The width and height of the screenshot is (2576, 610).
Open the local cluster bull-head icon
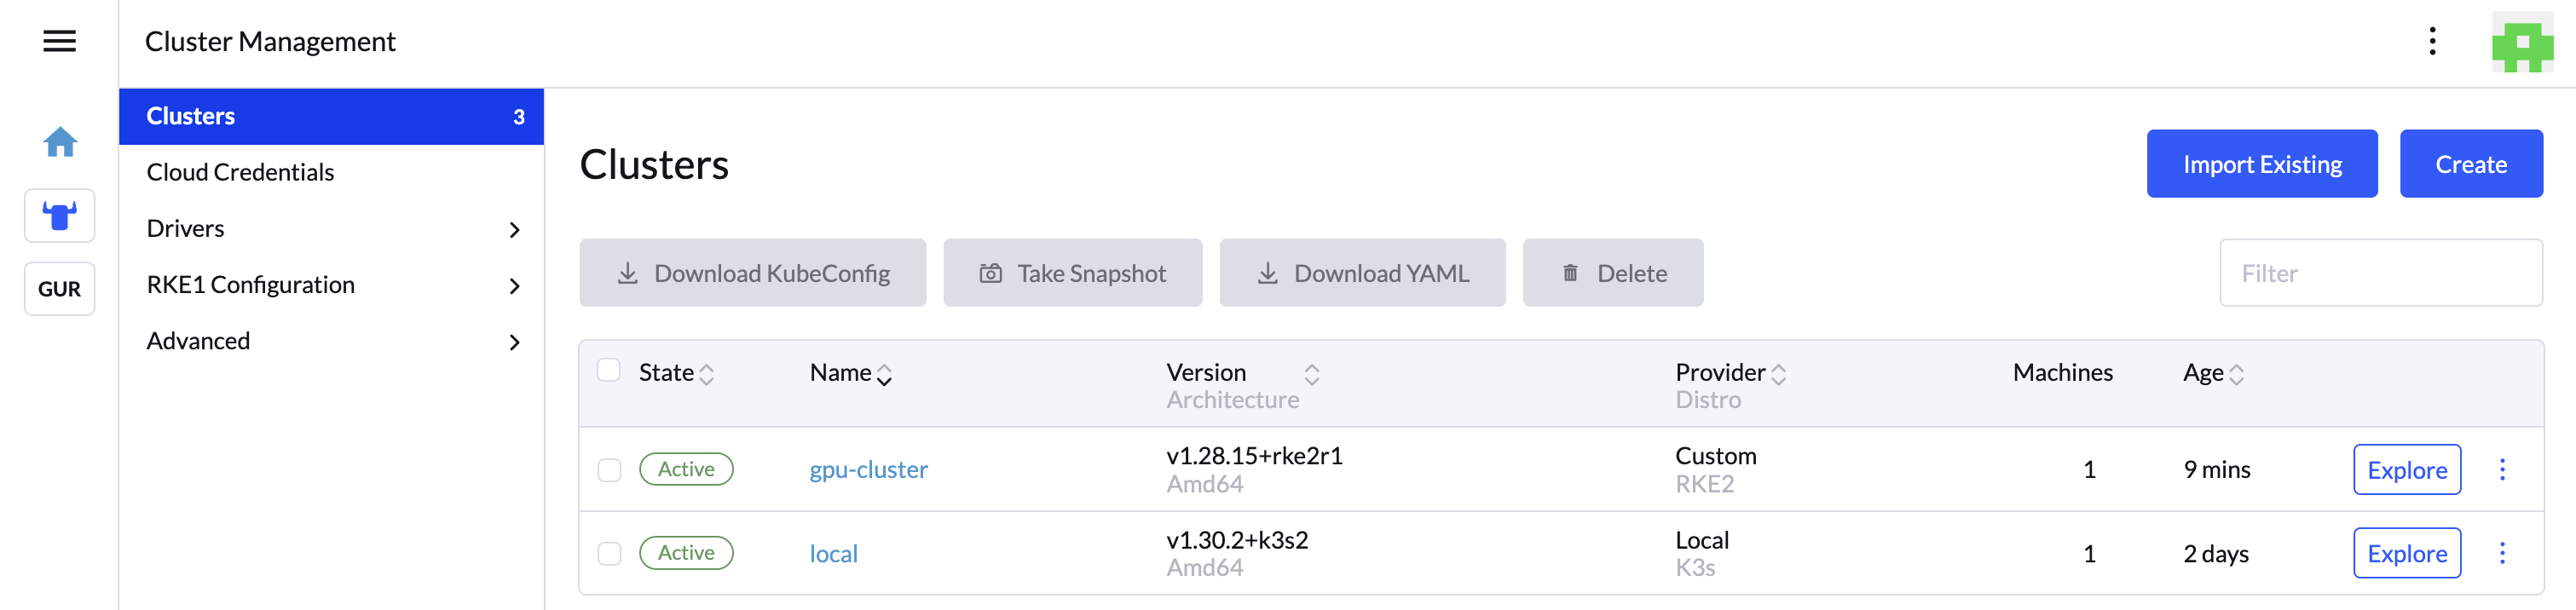click(60, 215)
